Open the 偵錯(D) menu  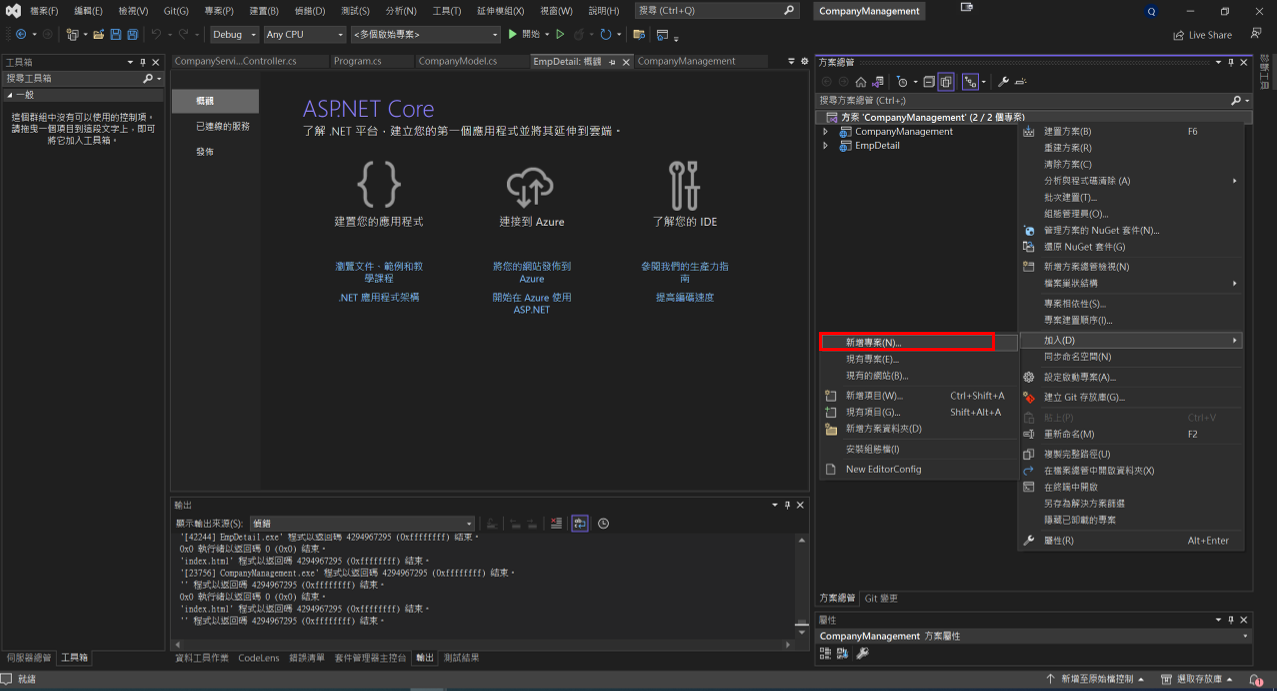coord(310,11)
